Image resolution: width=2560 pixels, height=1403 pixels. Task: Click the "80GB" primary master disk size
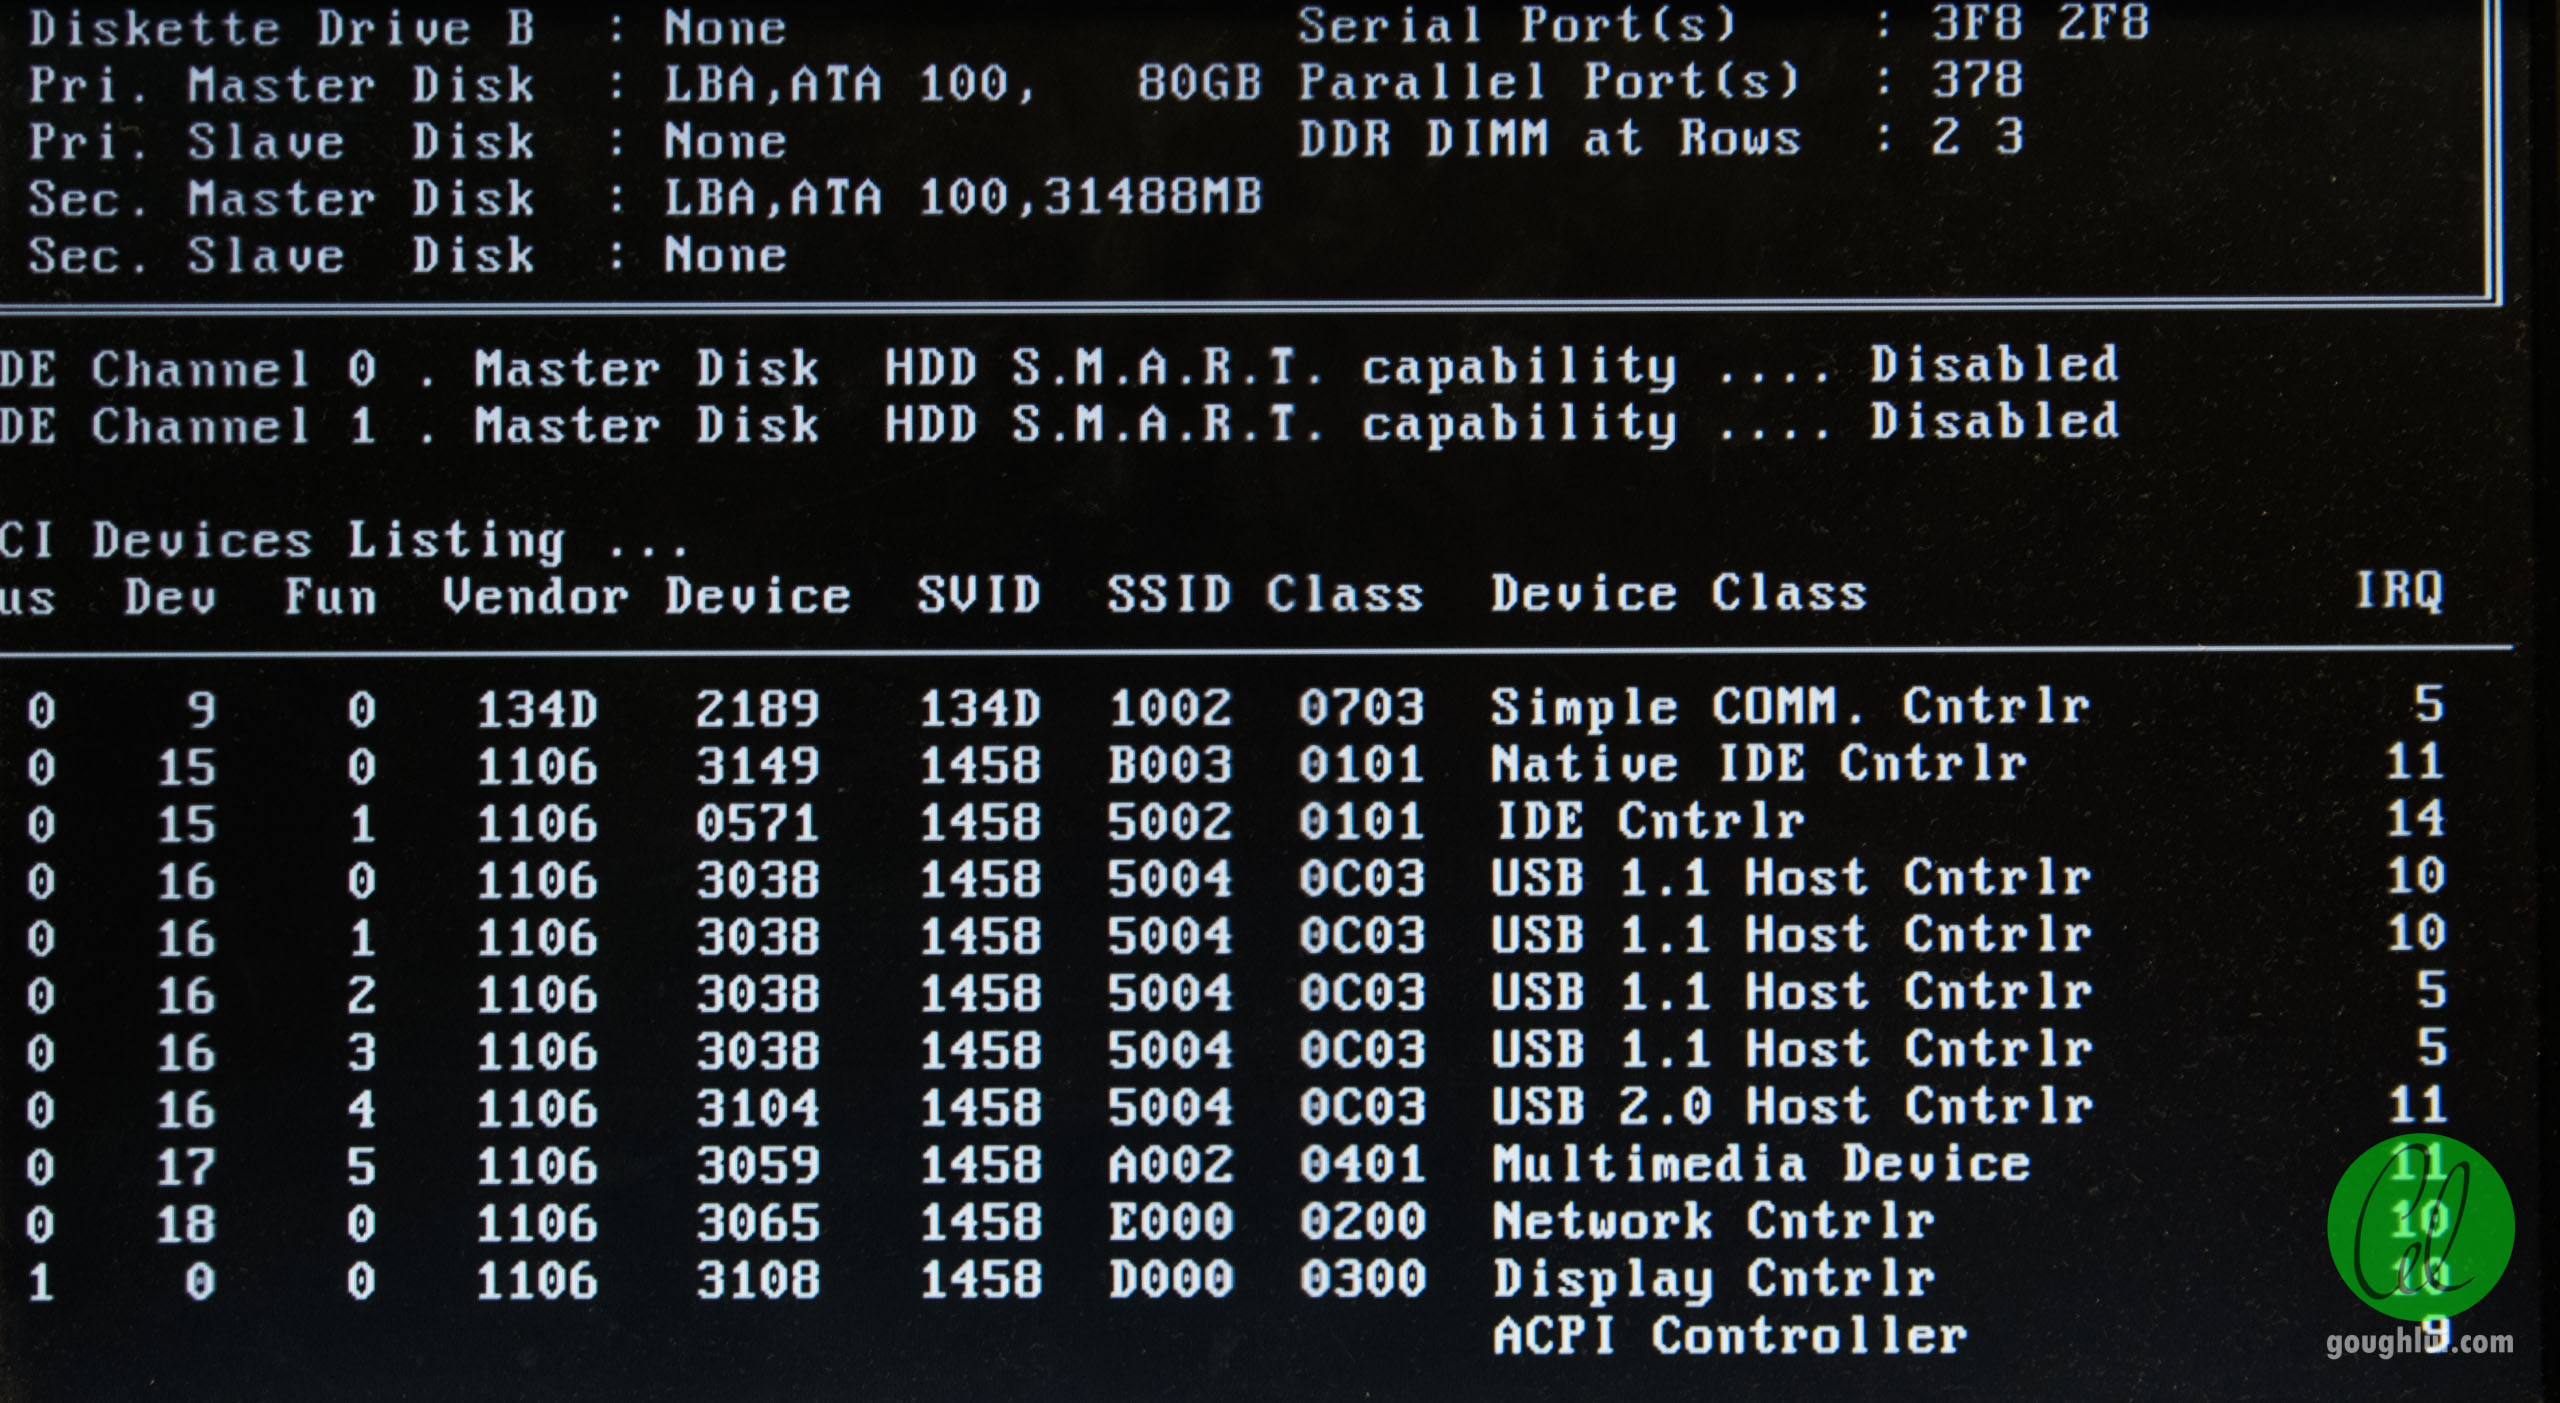(1200, 83)
